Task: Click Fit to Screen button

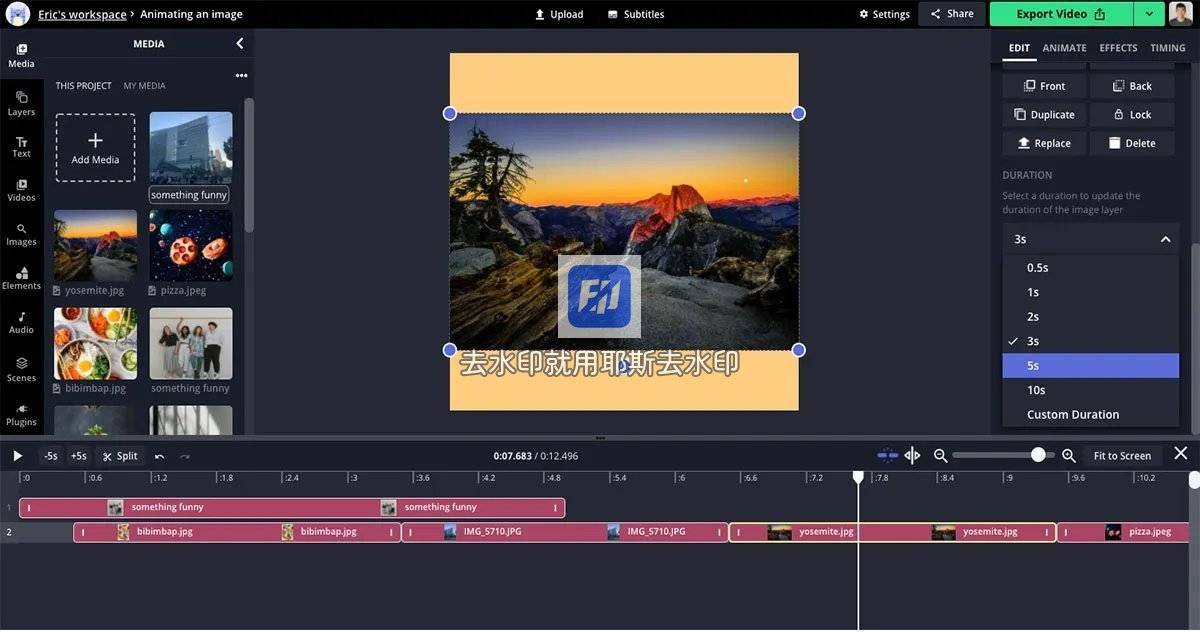Action: click(1122, 456)
